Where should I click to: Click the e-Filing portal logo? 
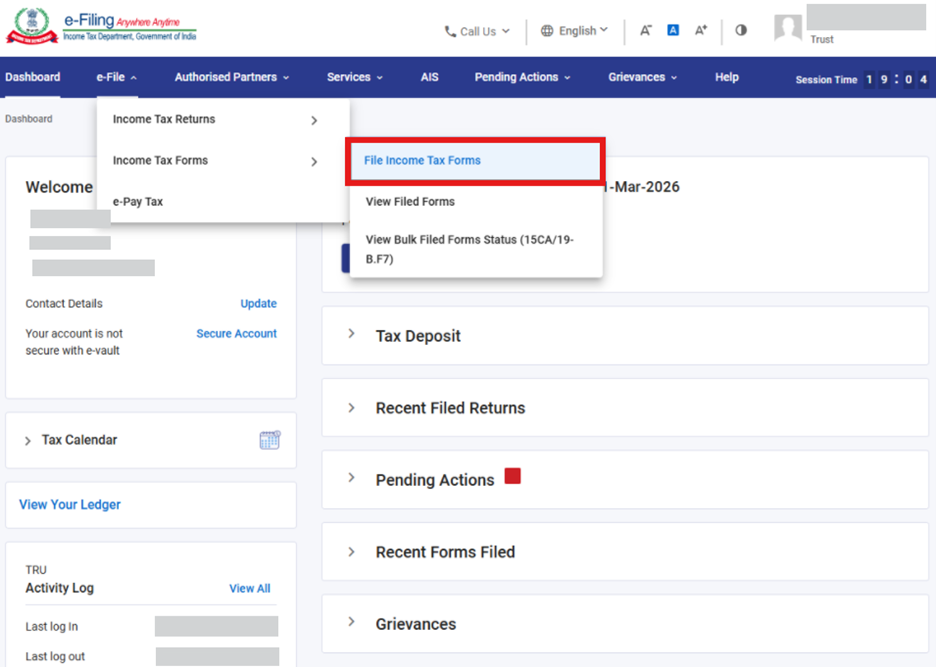click(x=101, y=27)
